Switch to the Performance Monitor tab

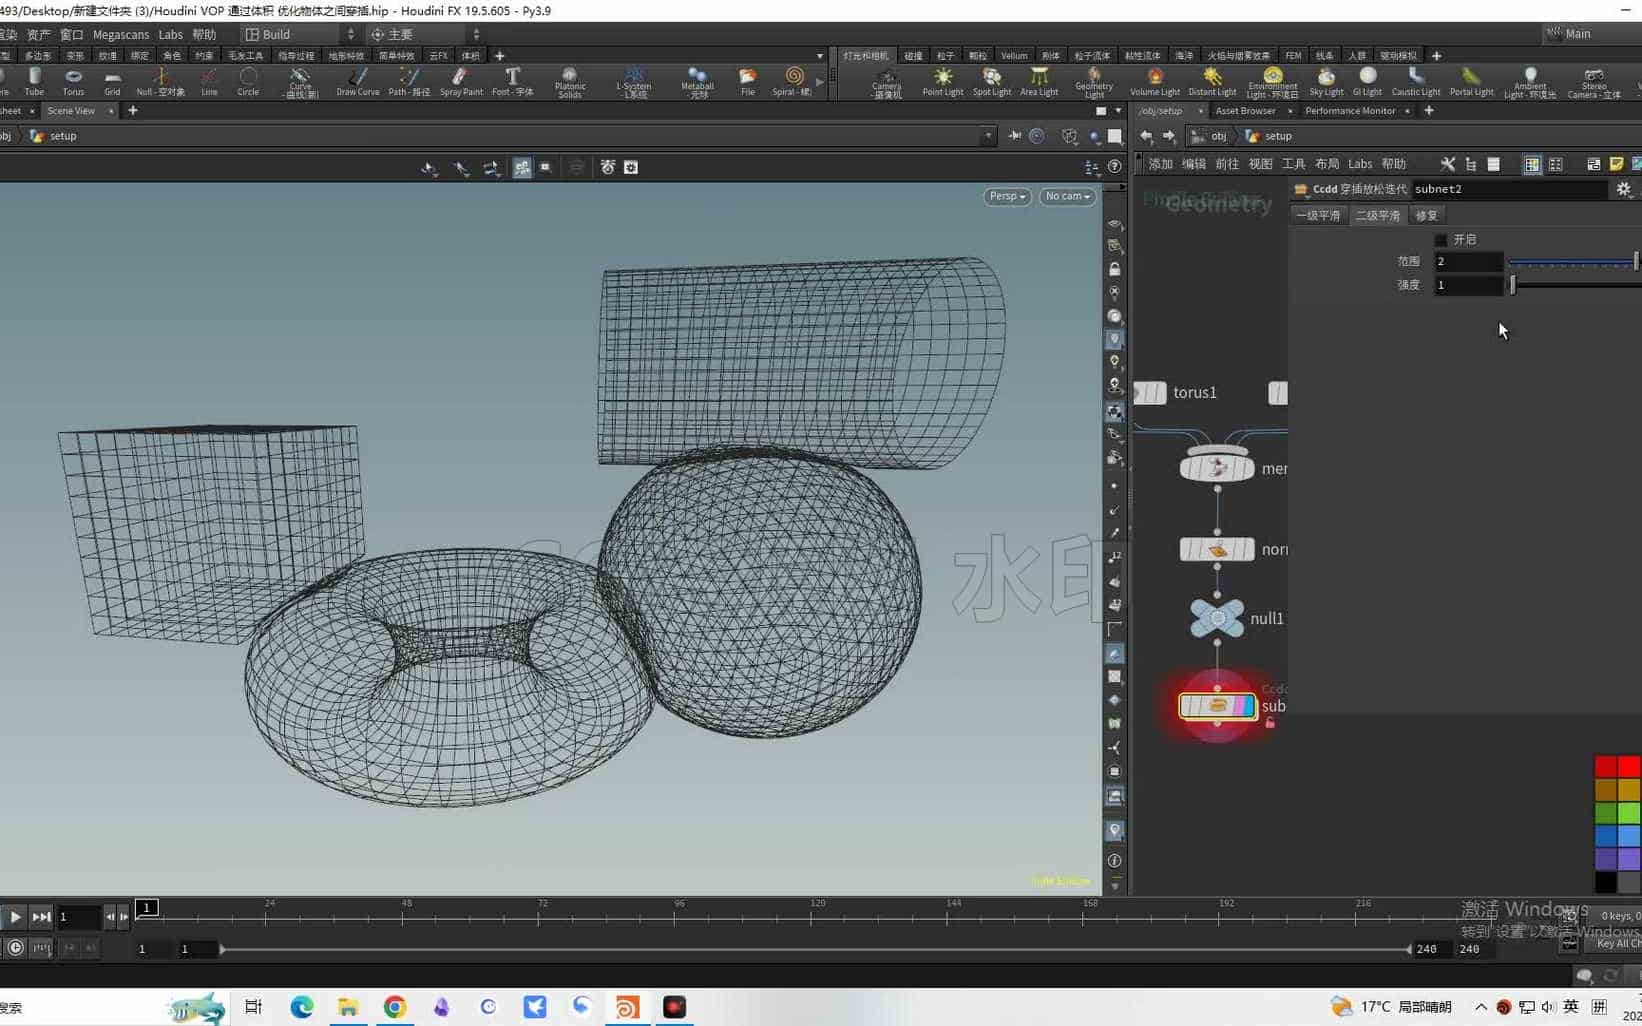click(x=1350, y=111)
